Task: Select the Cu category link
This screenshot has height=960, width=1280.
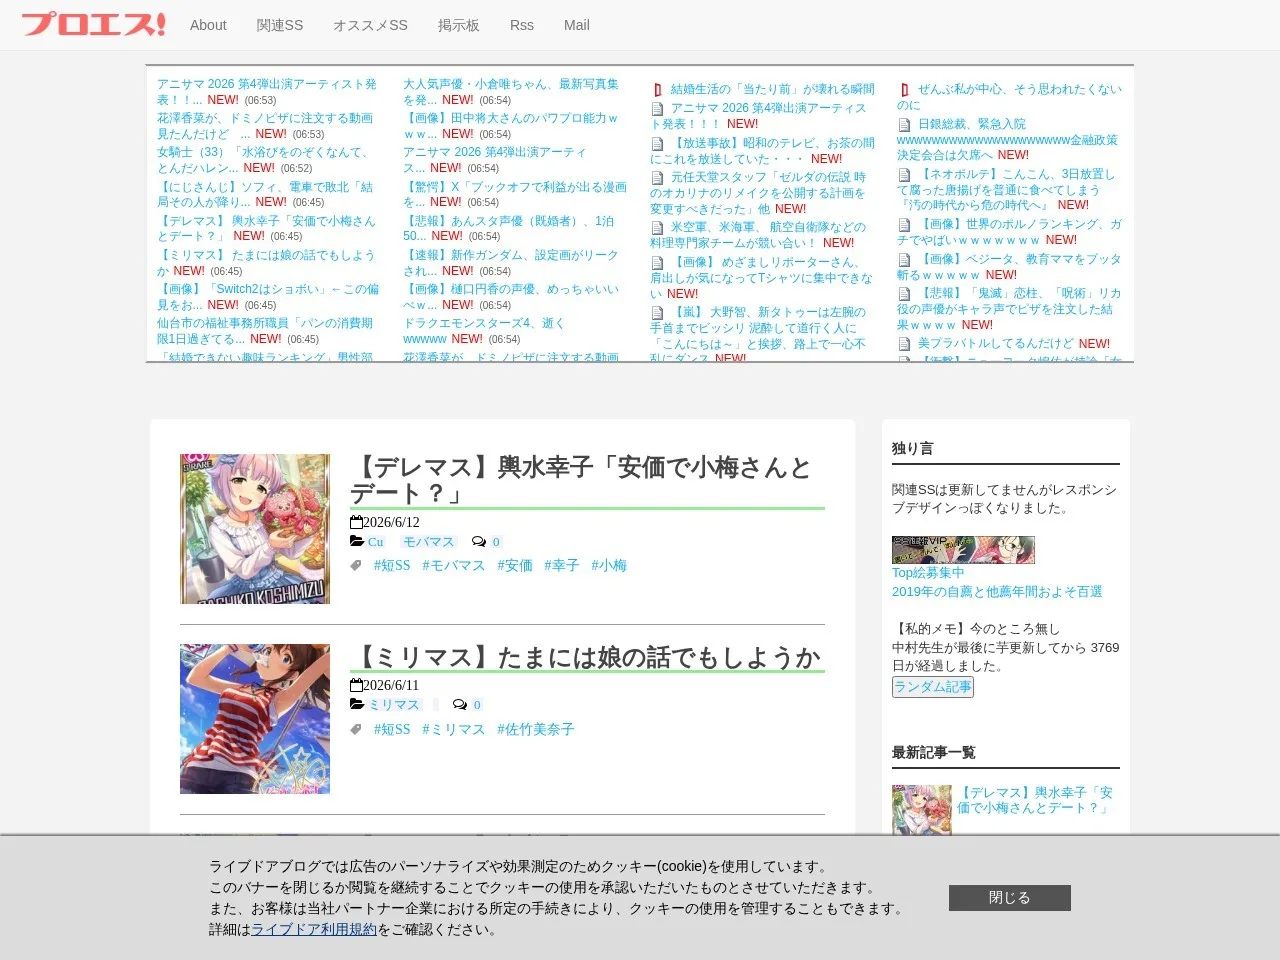Action: 375,542
